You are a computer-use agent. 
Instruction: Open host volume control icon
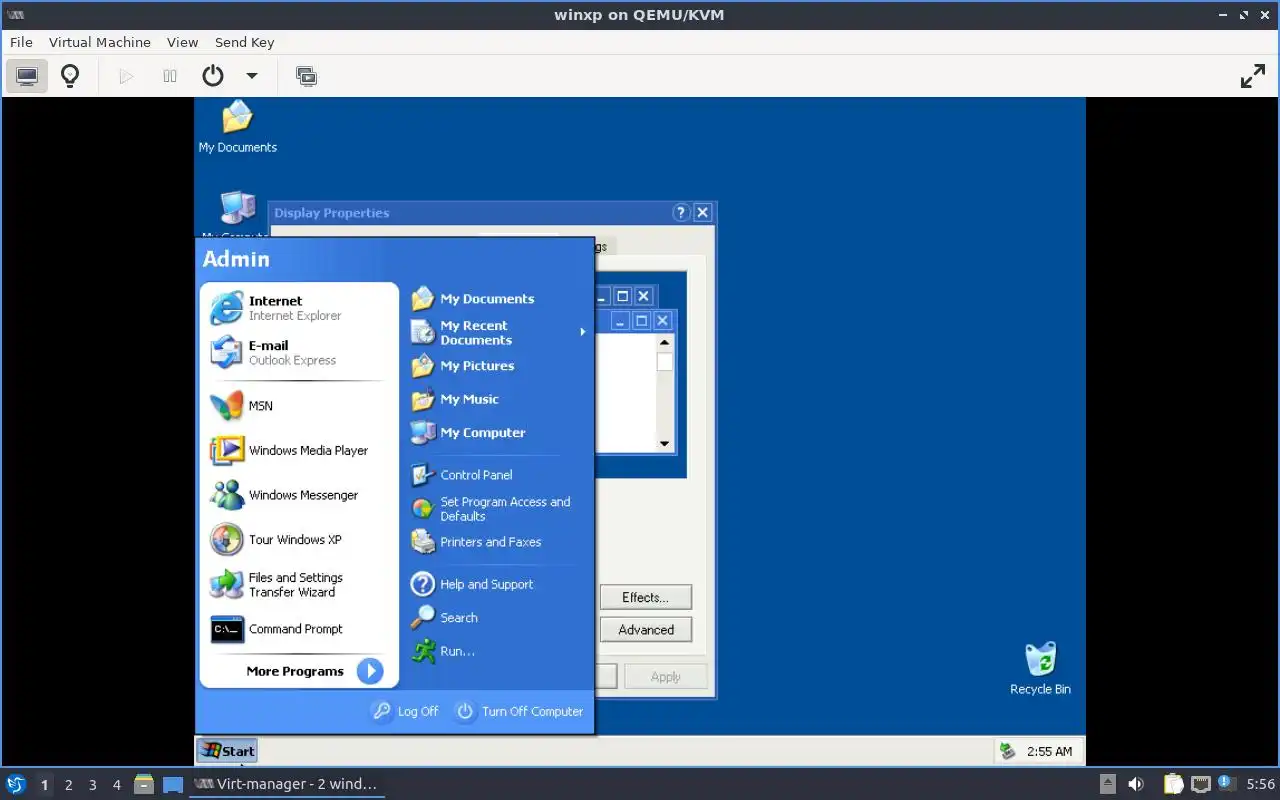pos(1135,784)
